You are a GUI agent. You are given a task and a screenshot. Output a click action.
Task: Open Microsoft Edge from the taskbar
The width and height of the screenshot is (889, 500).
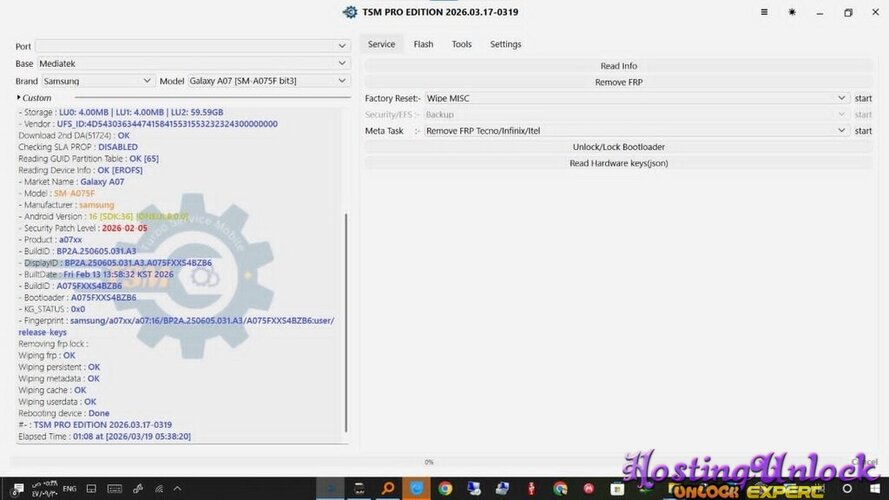tap(416, 488)
